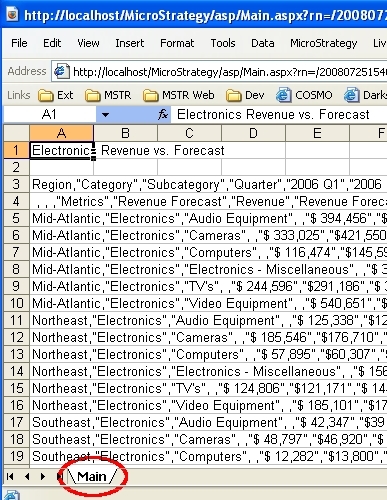Expand the Name Box dropdown arrow

105,115
